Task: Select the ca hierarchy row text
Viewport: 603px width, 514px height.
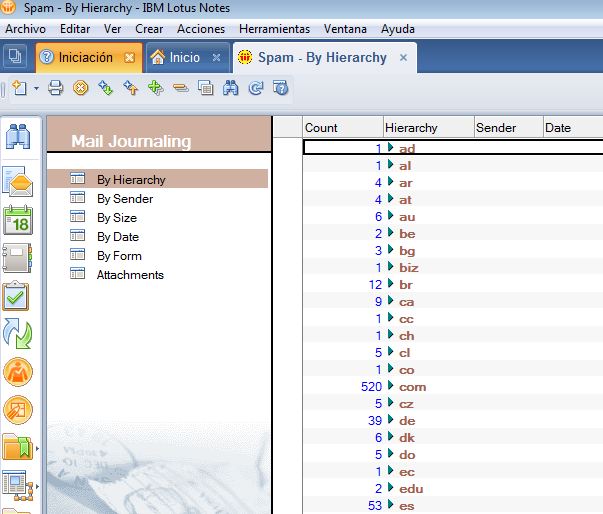Action: (x=406, y=302)
